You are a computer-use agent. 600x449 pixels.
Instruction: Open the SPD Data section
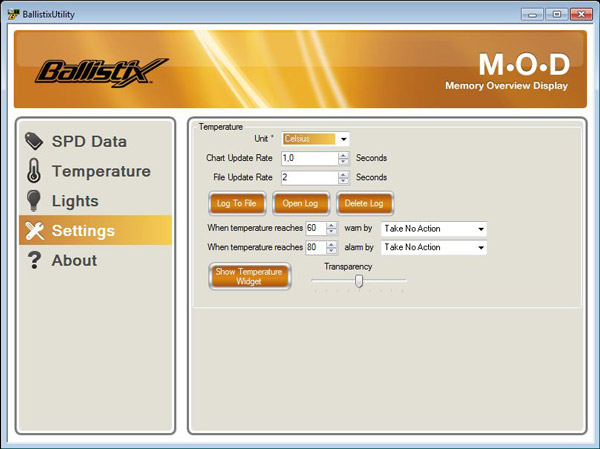[95, 141]
